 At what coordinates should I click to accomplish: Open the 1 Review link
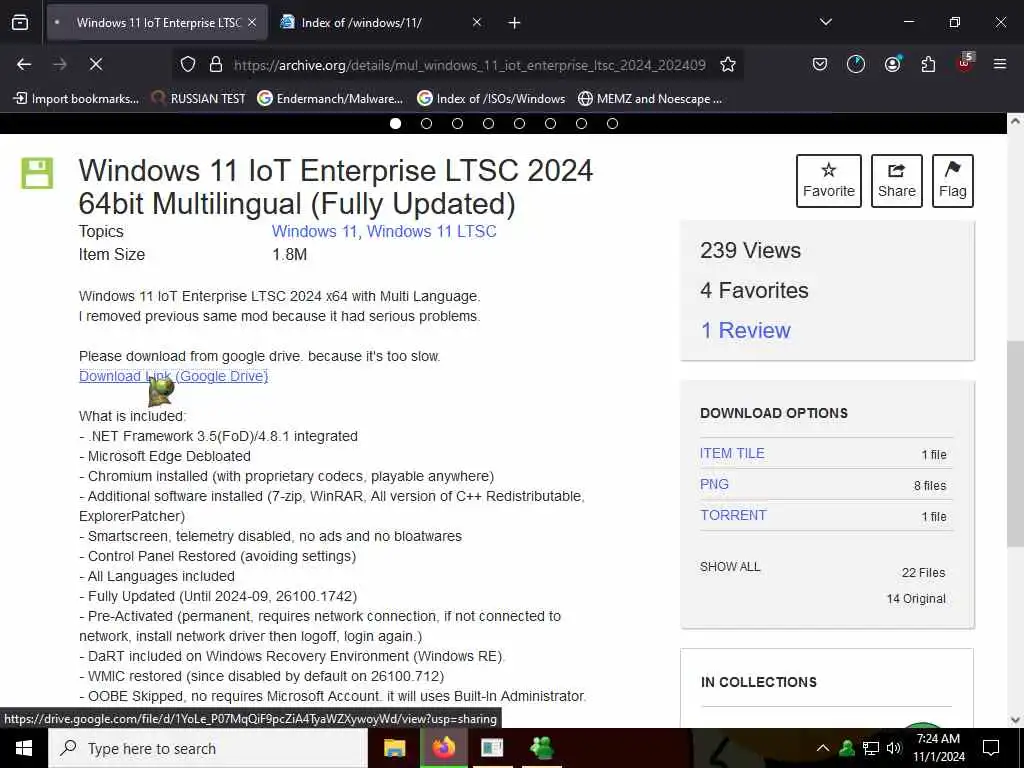click(x=745, y=330)
